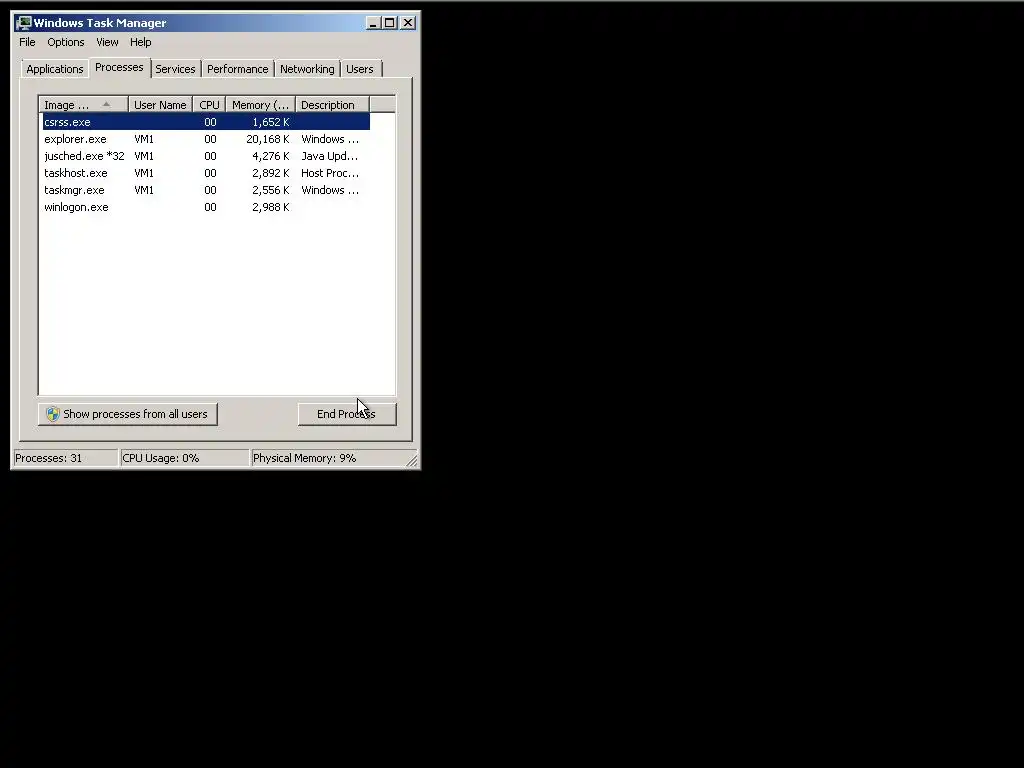This screenshot has width=1024, height=768.
Task: Click the Processes: 31 status entry
Action: (x=65, y=458)
